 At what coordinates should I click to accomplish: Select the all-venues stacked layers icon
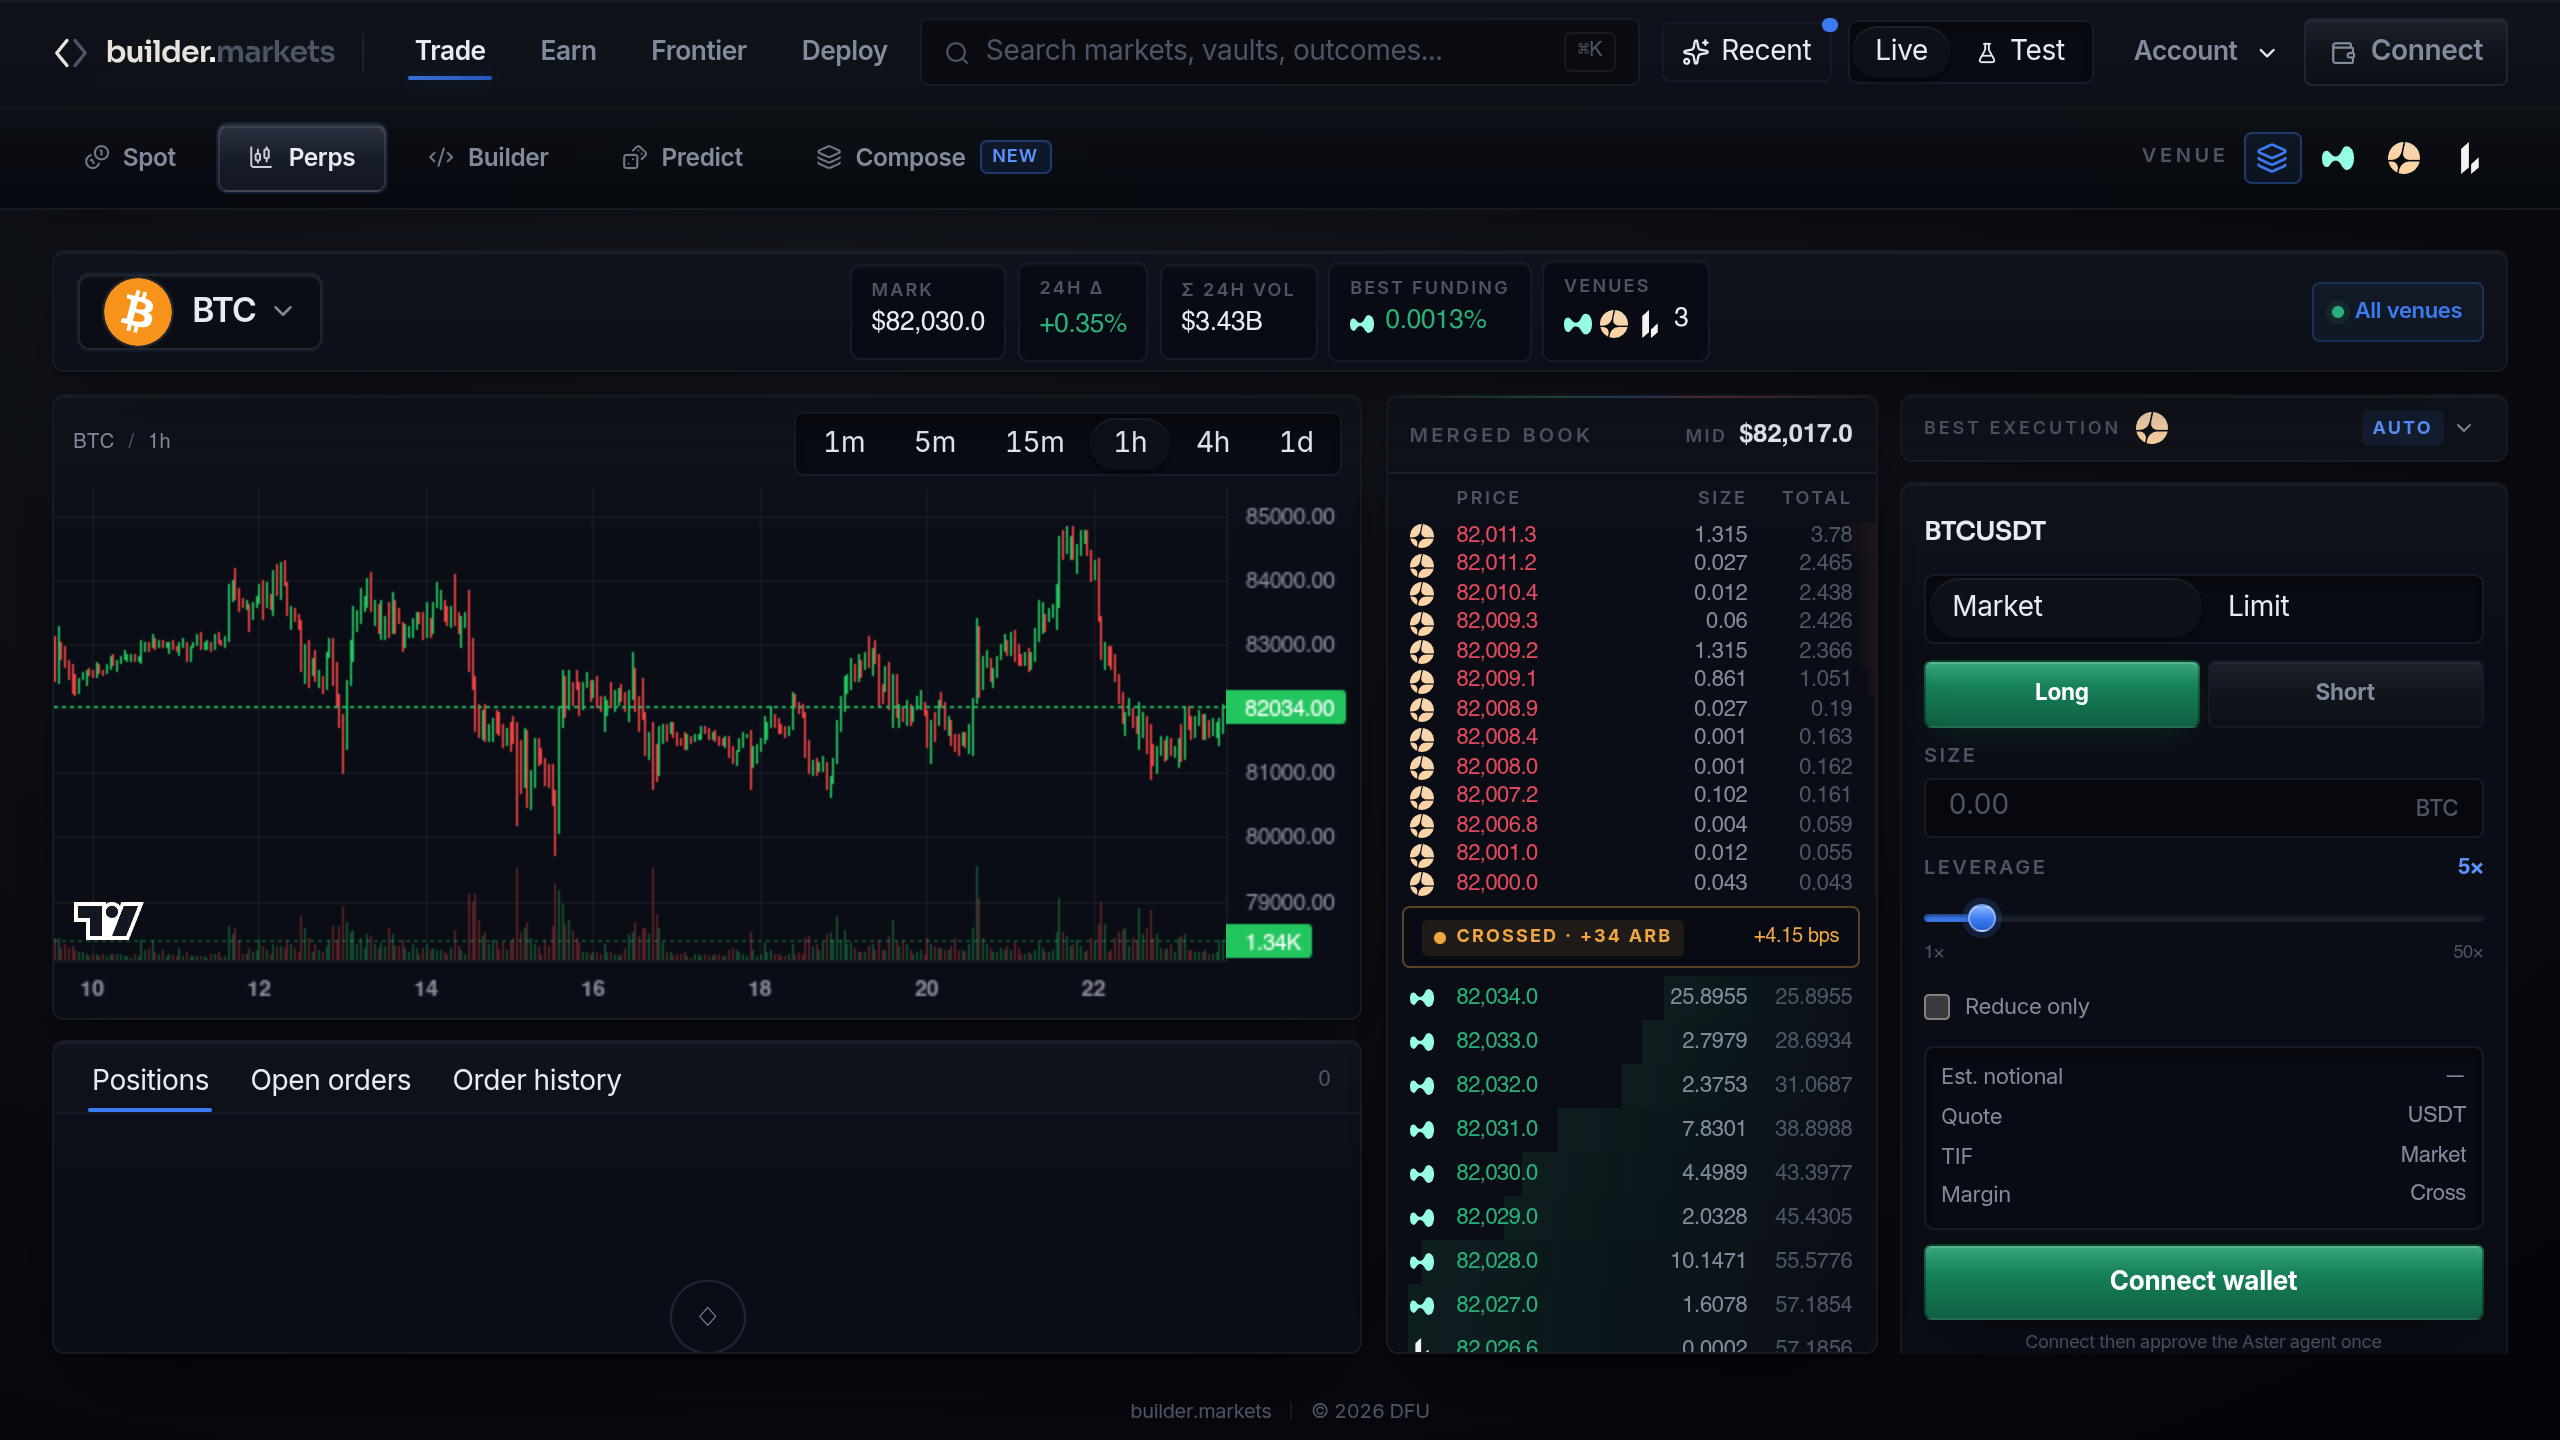pyautogui.click(x=2272, y=158)
